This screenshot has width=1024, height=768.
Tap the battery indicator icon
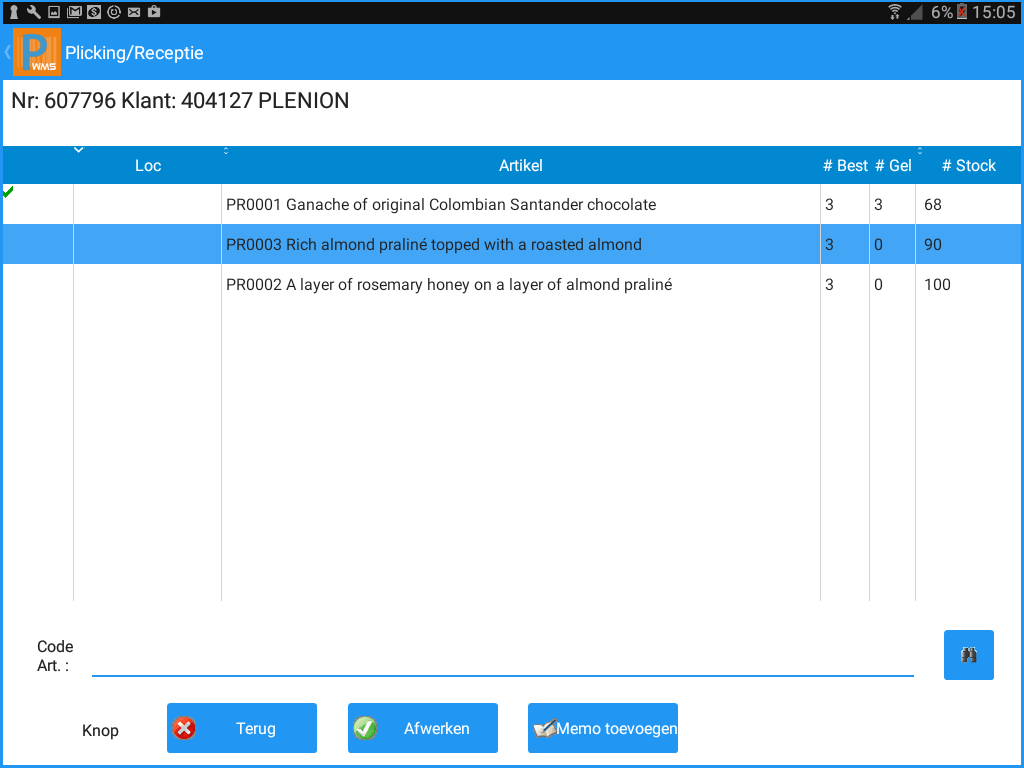962,12
